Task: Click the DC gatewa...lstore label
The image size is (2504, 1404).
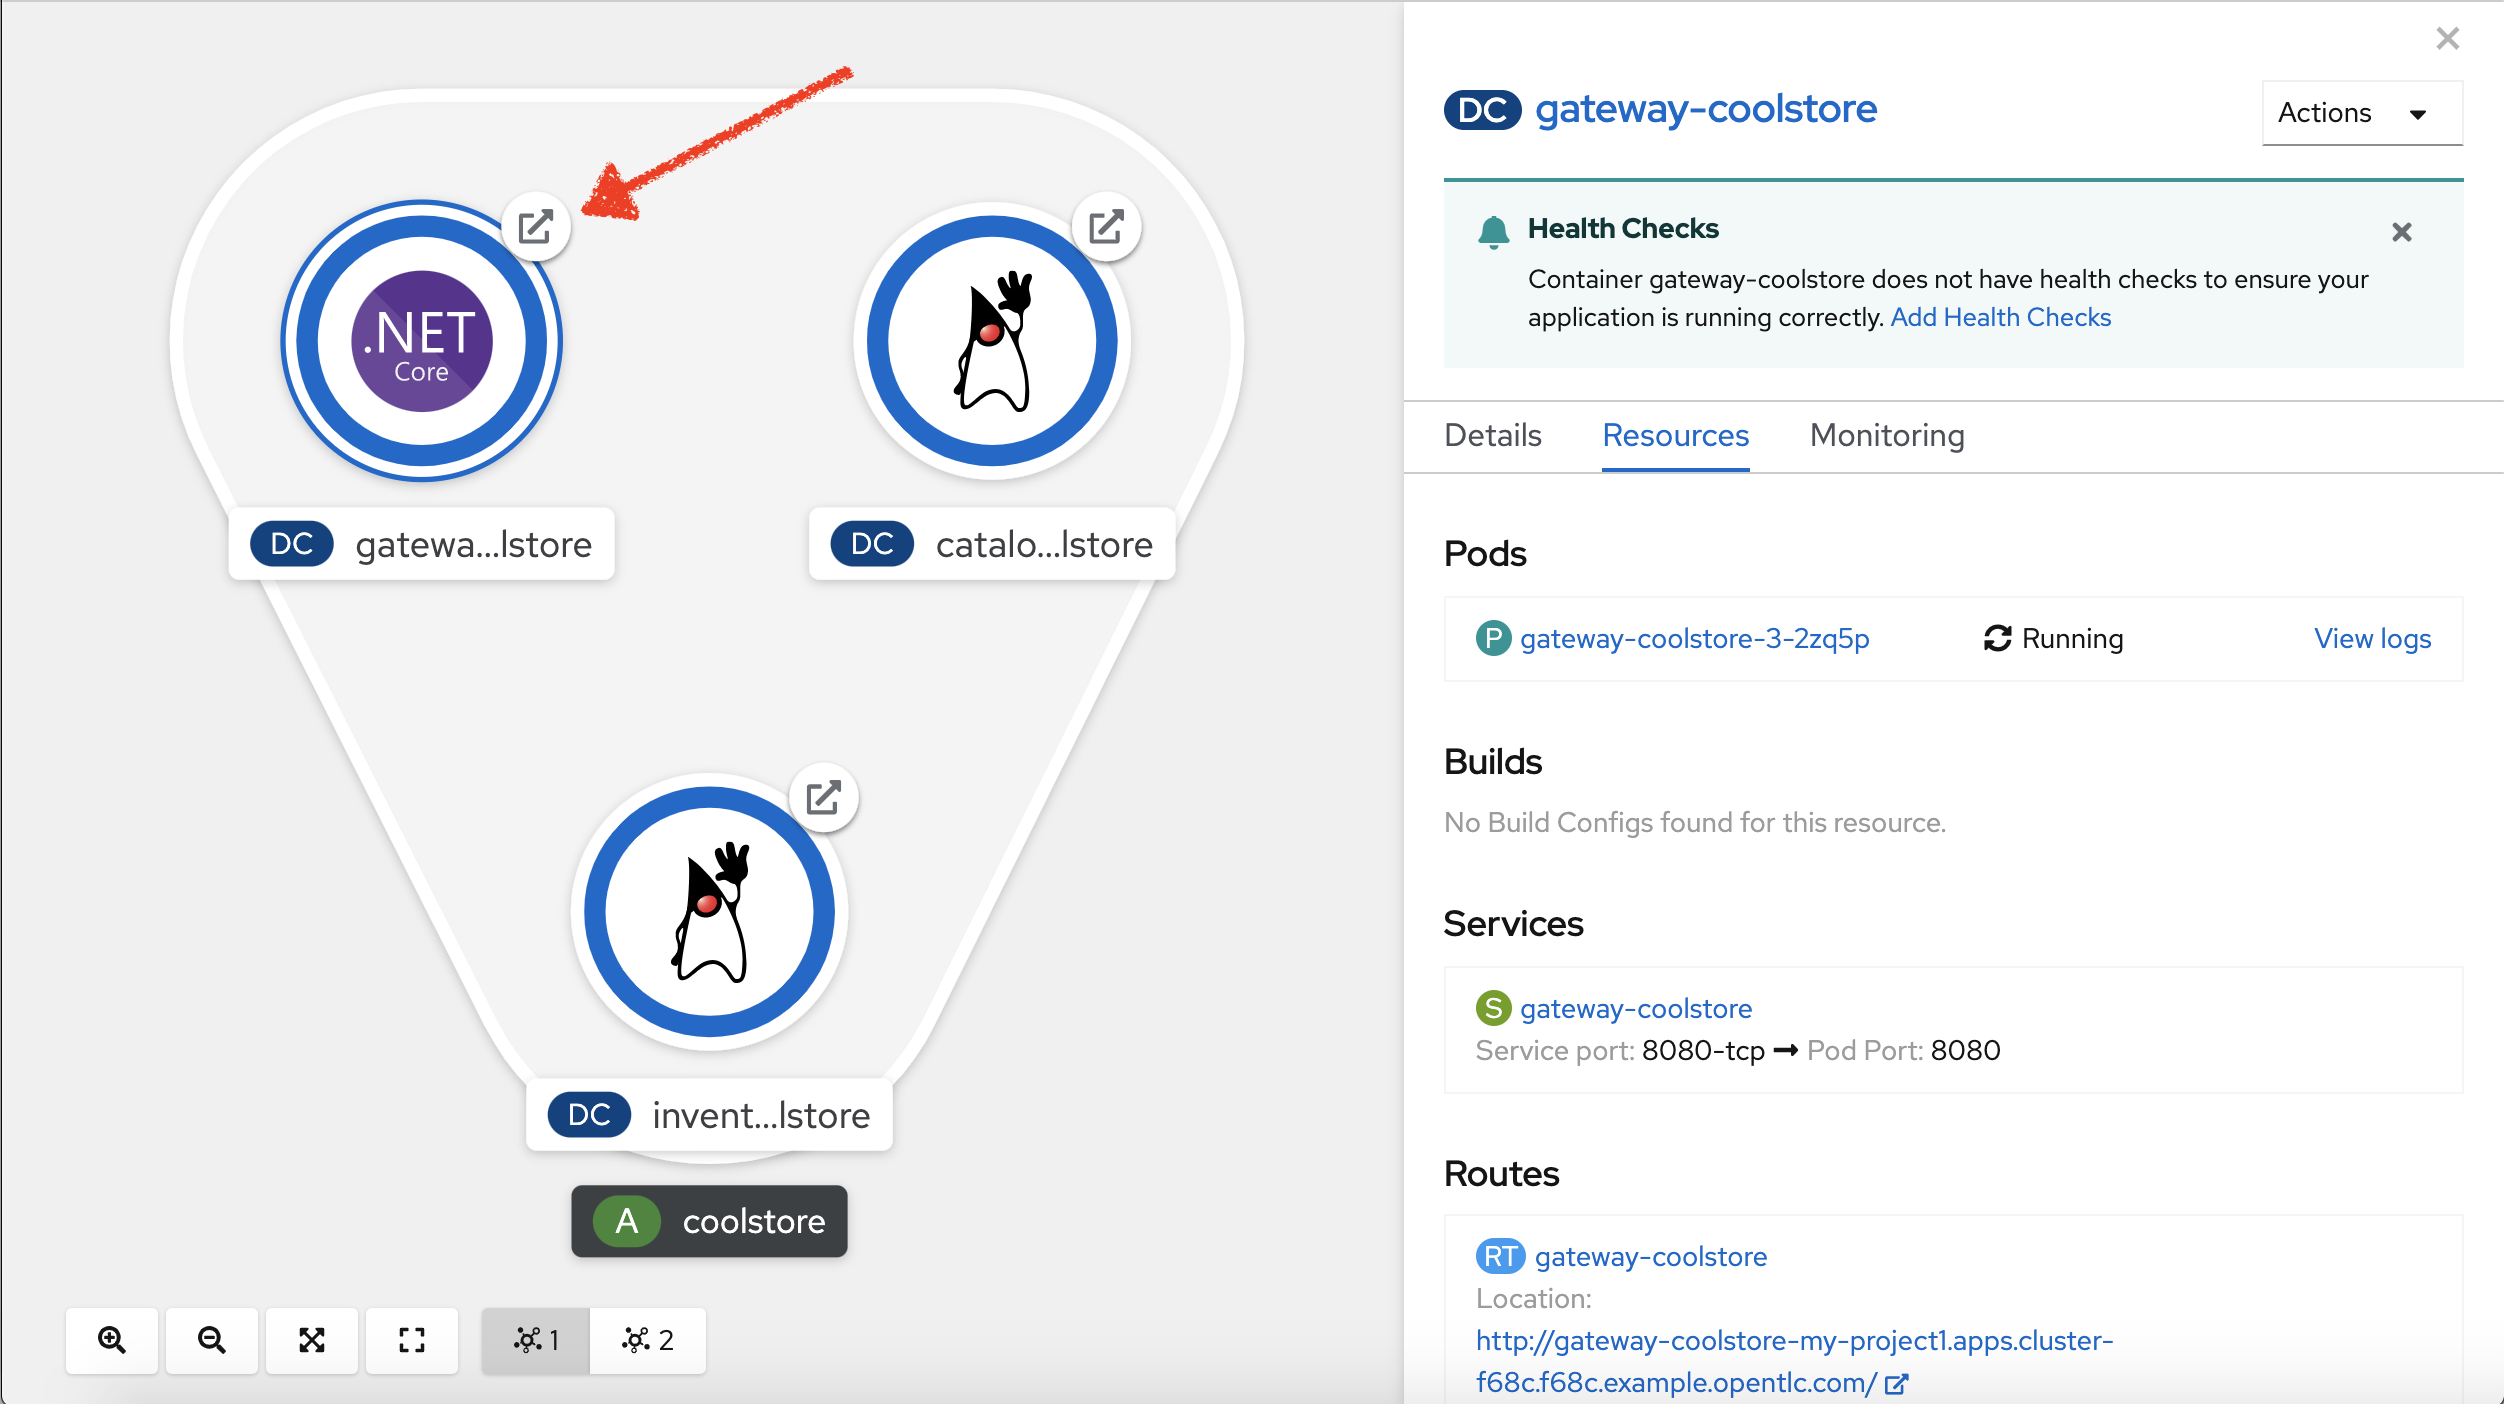Action: pyautogui.click(x=422, y=544)
